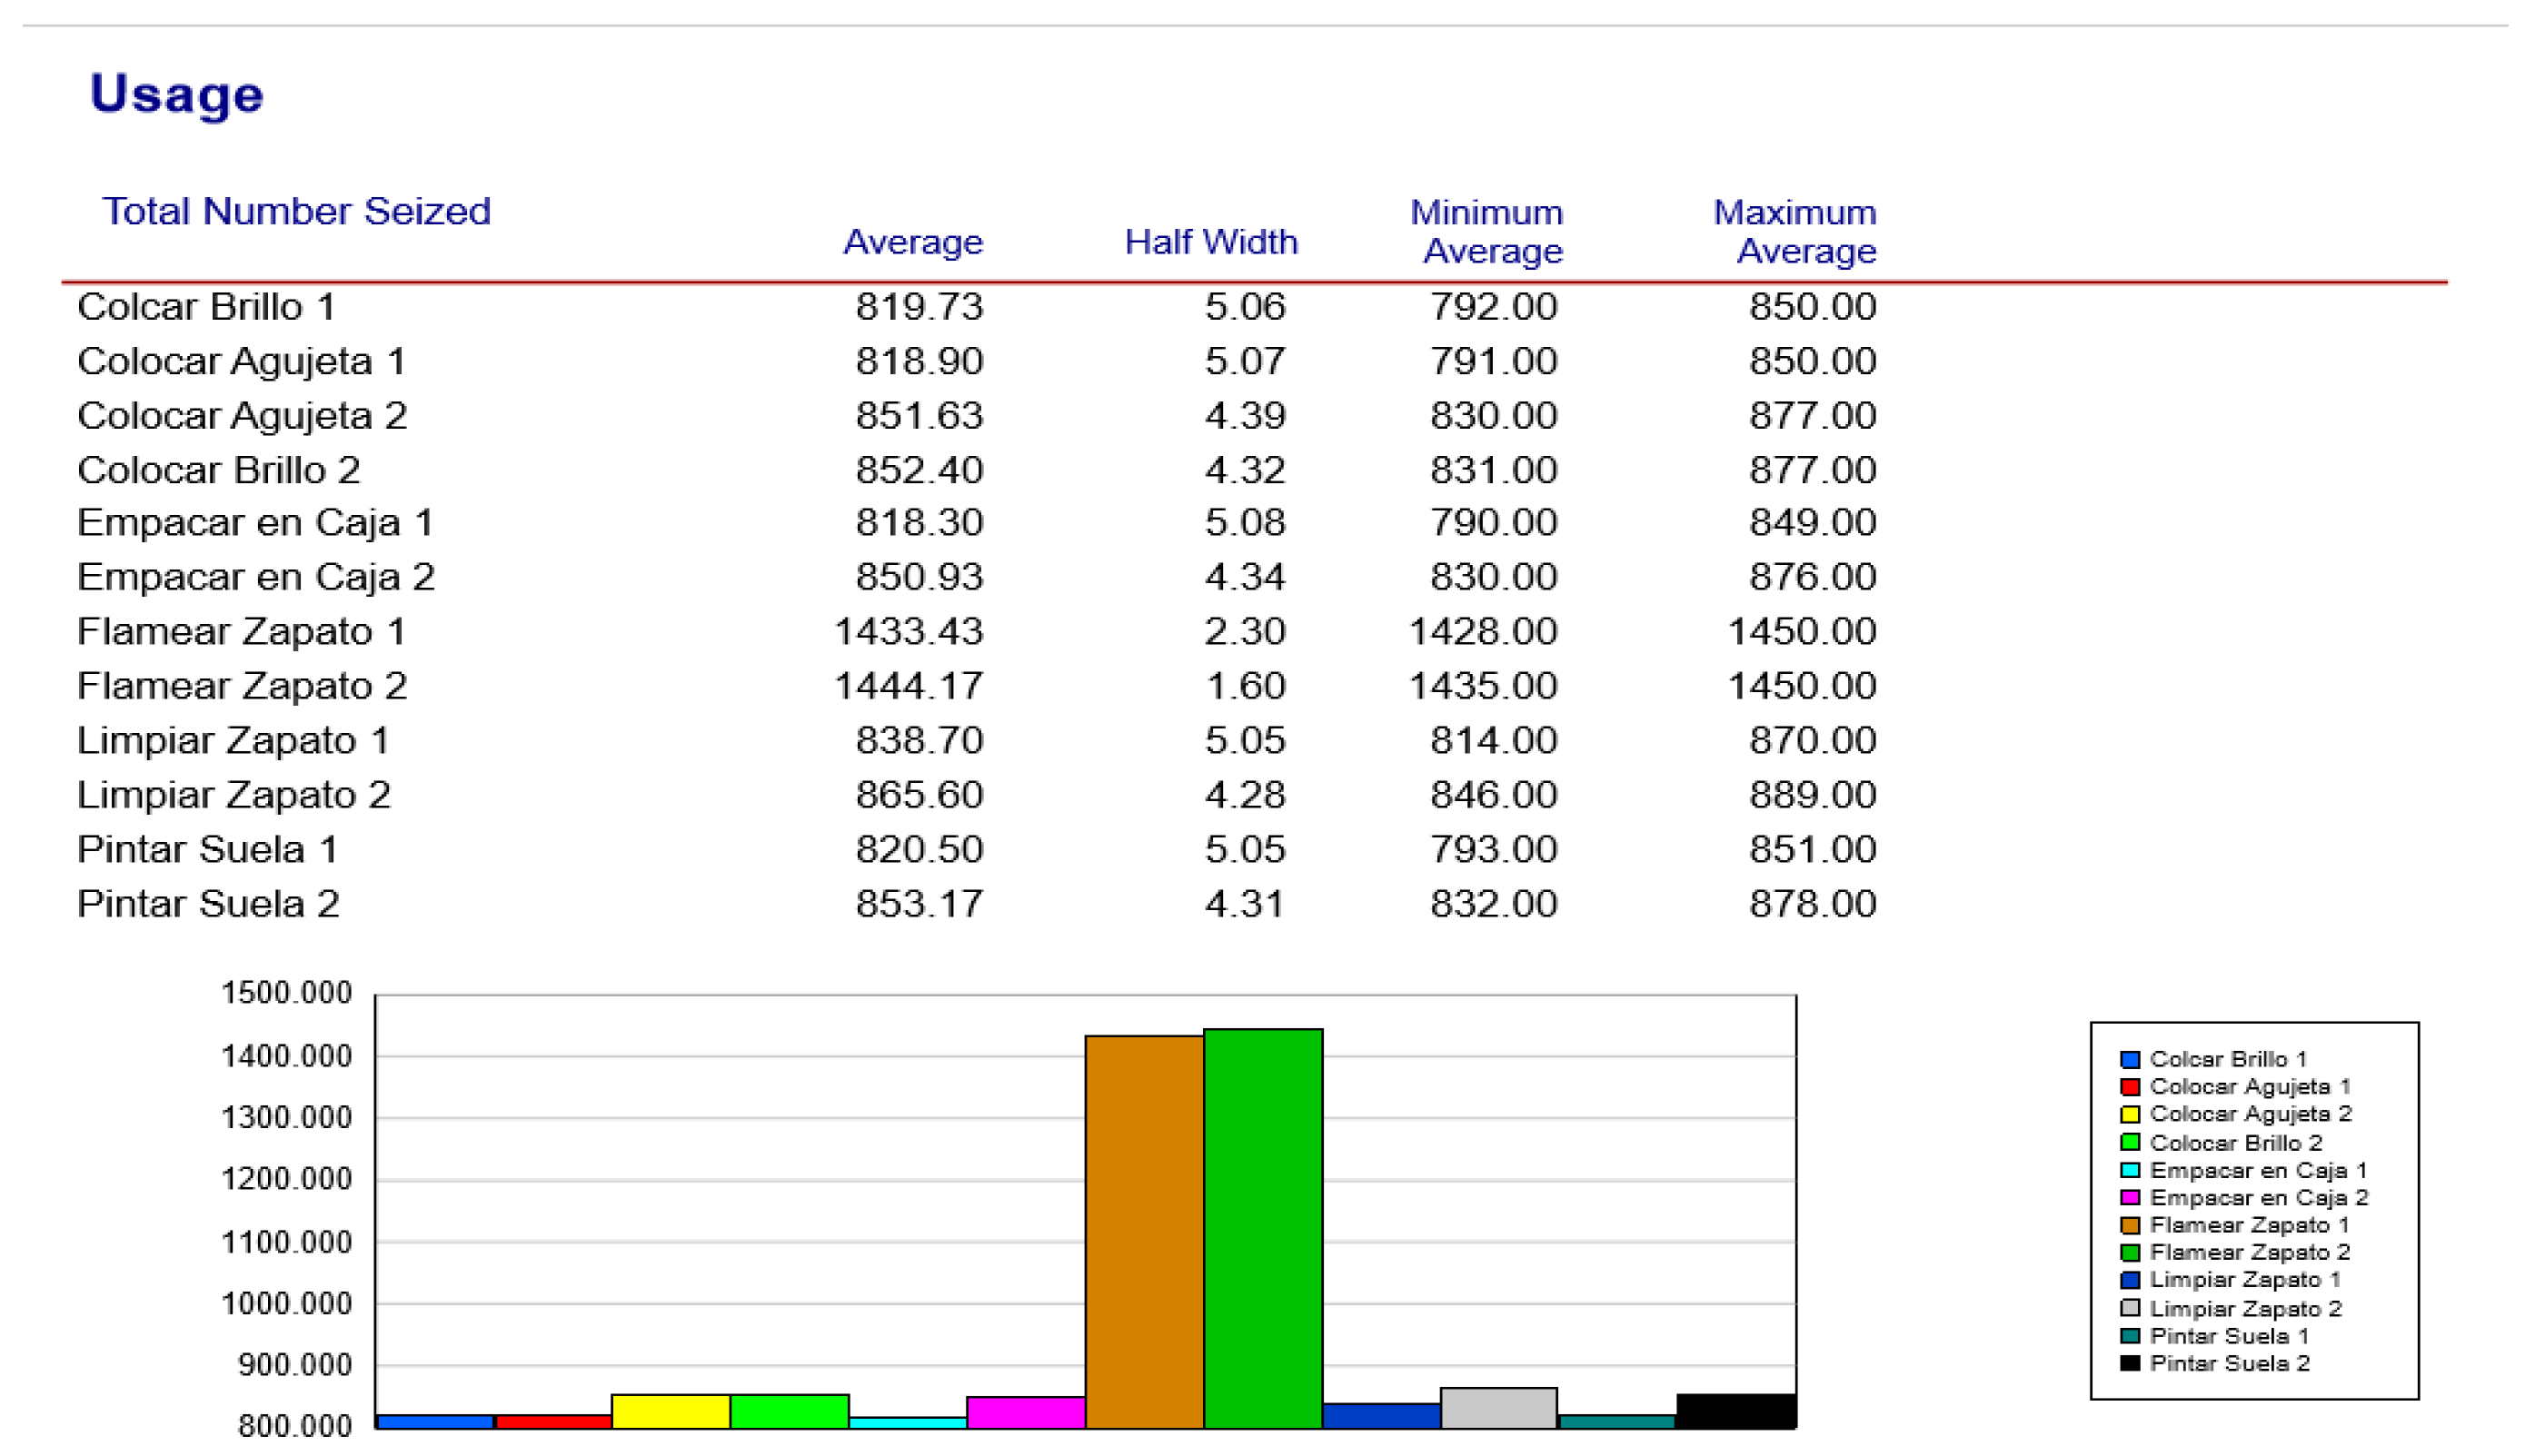Select the Half Width column header
Screen dimensions: 2525x1456
click(x=1211, y=242)
